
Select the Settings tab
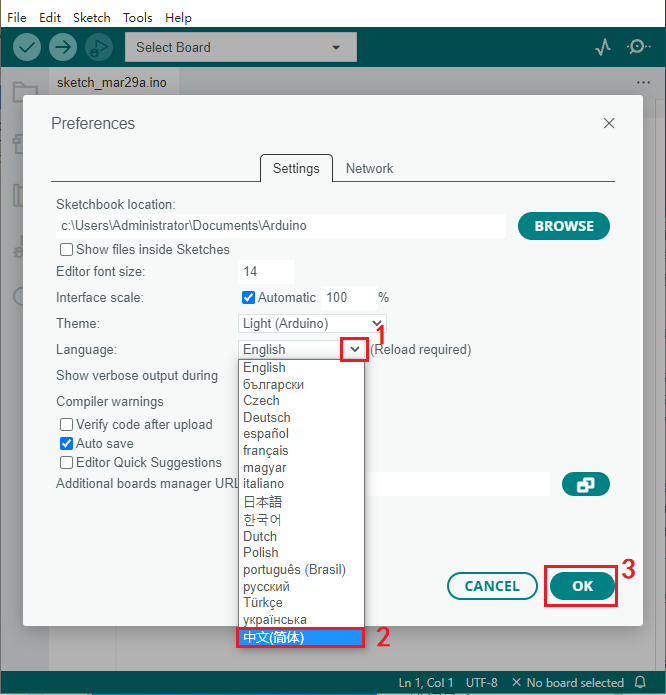296,168
